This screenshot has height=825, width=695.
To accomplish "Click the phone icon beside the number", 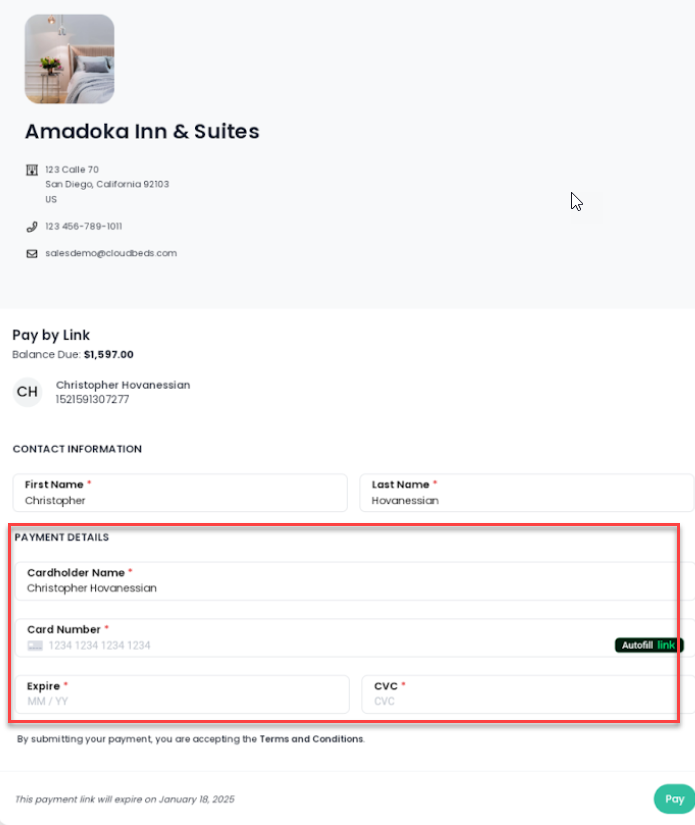I will (32, 227).
